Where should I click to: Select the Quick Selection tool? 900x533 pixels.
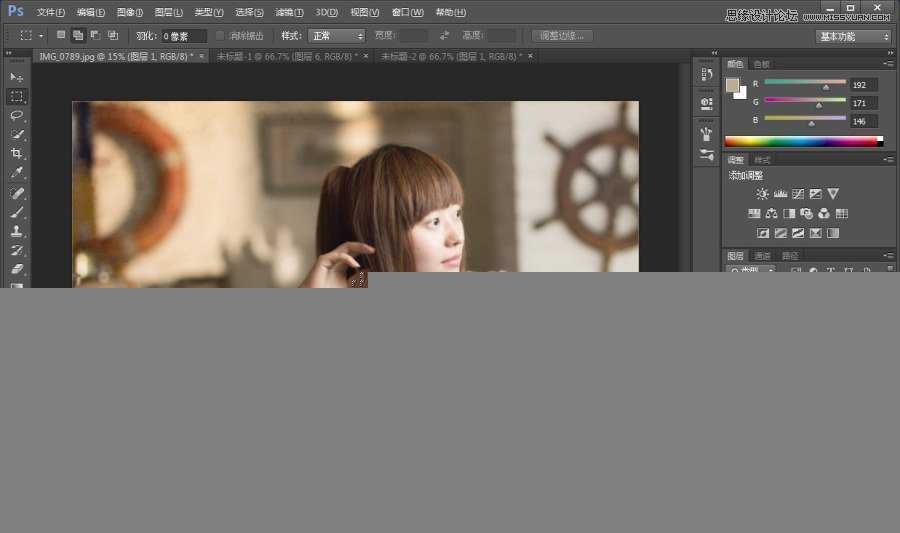17,134
